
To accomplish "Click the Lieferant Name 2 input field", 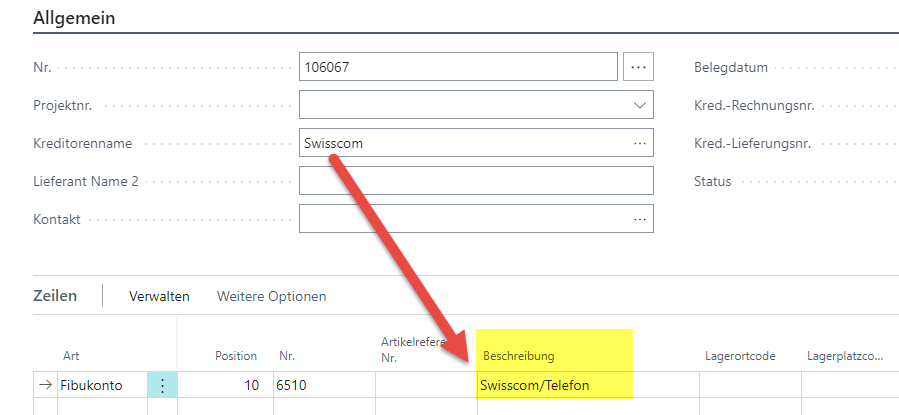I will click(476, 181).
